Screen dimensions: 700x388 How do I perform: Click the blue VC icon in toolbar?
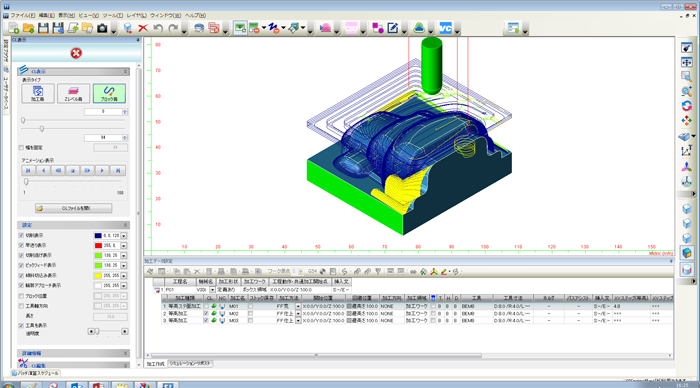pyautogui.click(x=446, y=28)
